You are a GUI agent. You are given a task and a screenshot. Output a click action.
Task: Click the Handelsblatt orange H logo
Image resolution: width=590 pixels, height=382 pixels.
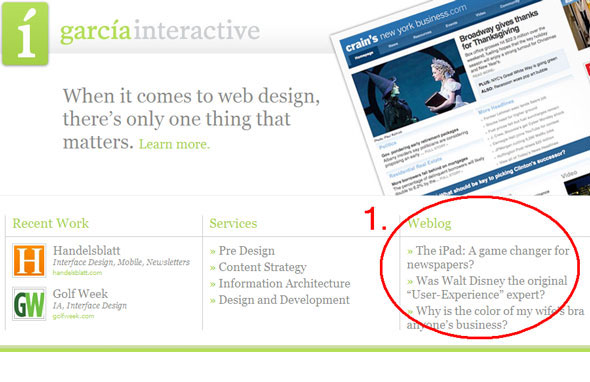(29, 260)
